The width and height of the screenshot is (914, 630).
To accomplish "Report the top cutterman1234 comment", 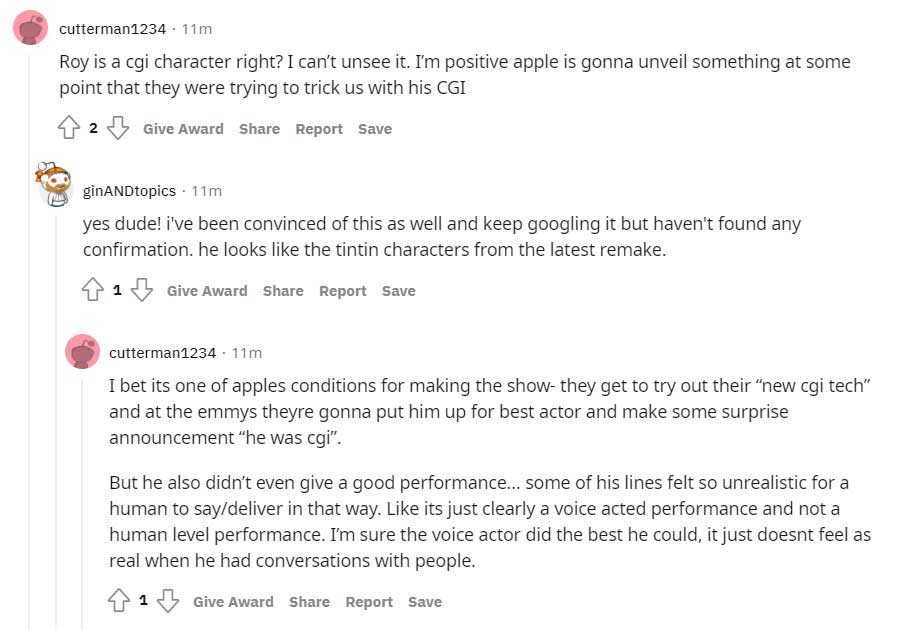I will click(x=319, y=129).
